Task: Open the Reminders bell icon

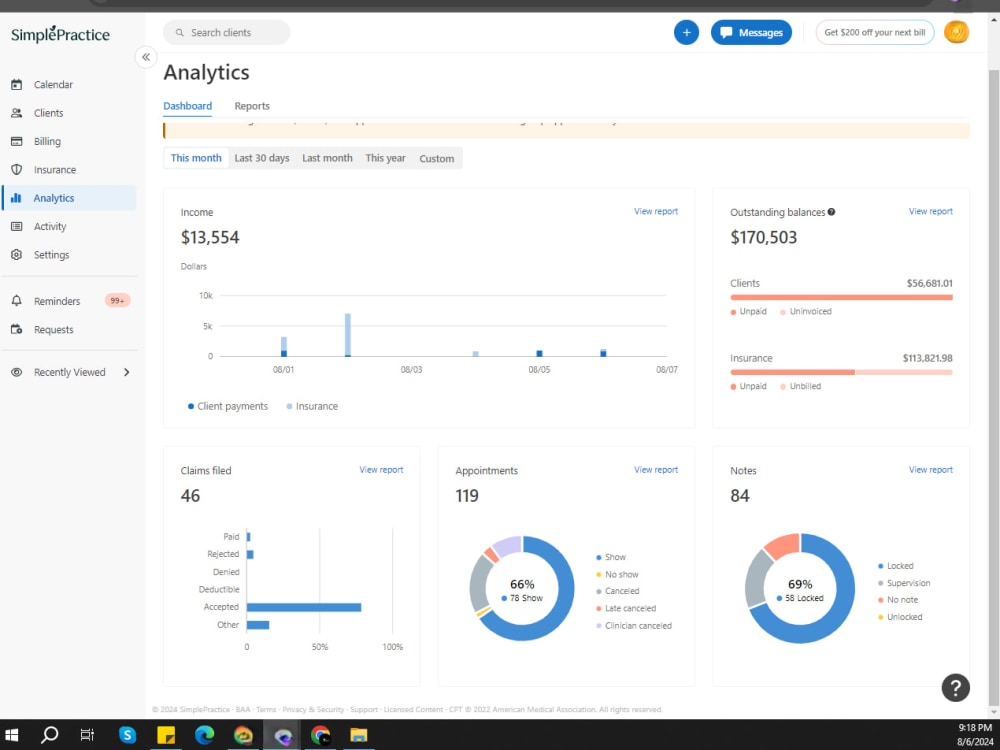Action: point(17,301)
